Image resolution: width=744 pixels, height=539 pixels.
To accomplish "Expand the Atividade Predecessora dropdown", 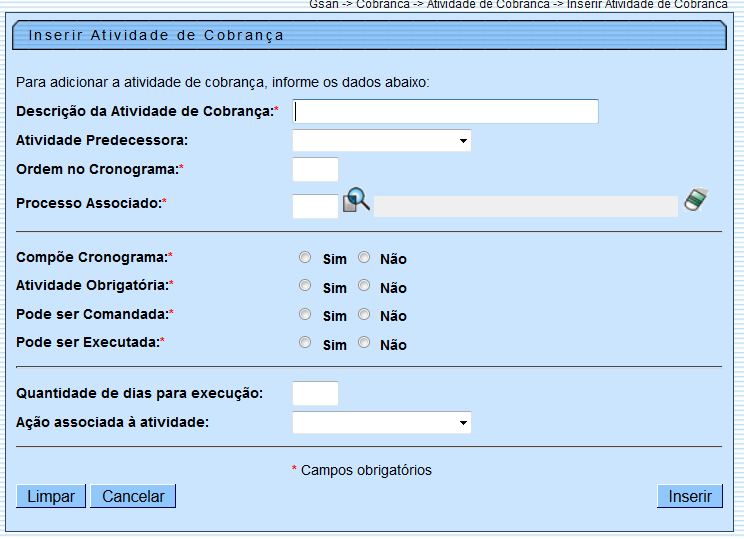I will point(381,141).
